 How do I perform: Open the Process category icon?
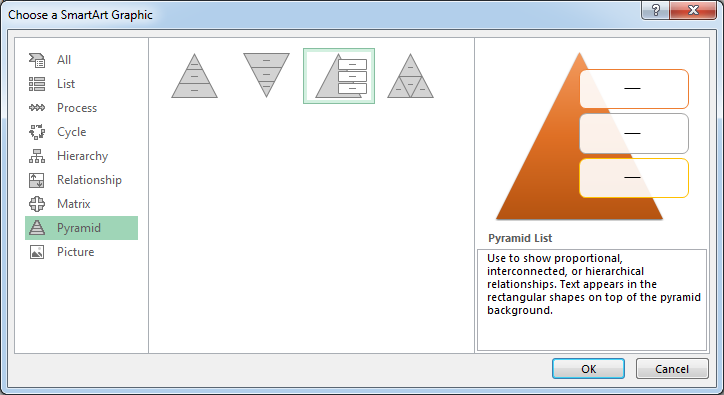(x=37, y=108)
